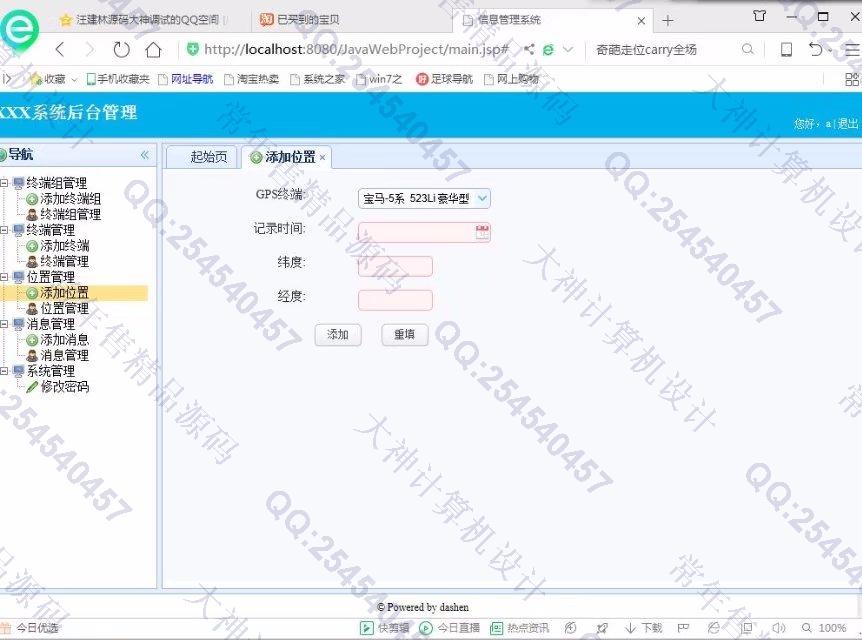Viewport: 862px width, 640px height.
Task: Open the 手机收藏夹 bookmark
Action: pos(118,79)
